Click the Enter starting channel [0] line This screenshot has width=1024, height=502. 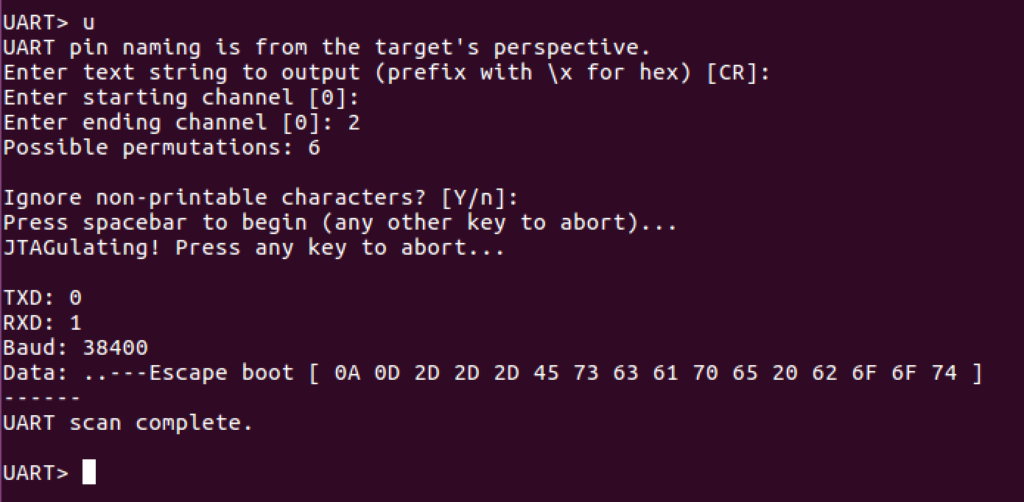(x=182, y=97)
